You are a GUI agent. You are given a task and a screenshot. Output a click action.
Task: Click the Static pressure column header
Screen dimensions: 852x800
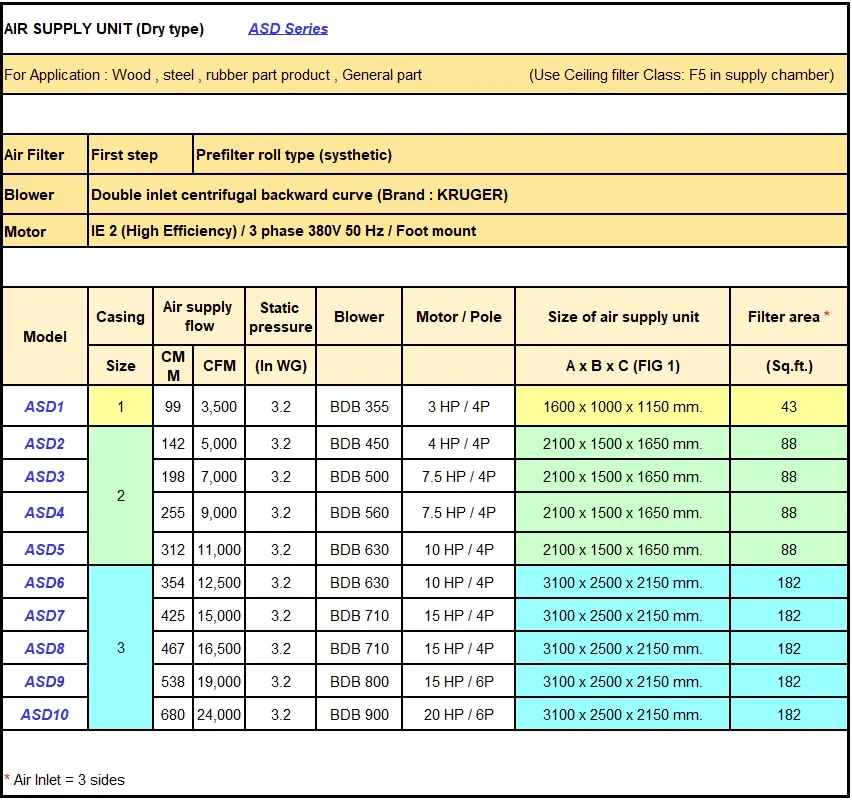pos(280,316)
